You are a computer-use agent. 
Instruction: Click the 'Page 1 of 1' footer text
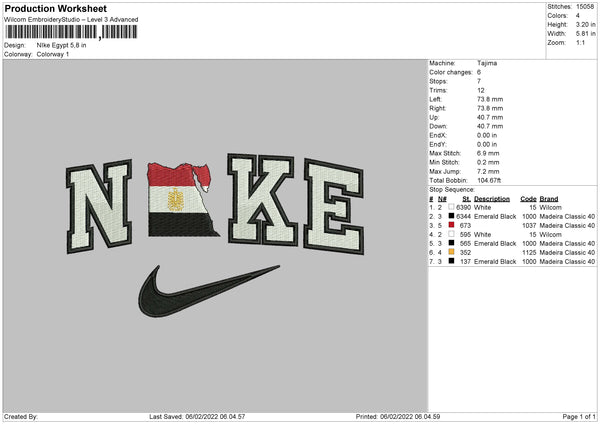[579, 416]
